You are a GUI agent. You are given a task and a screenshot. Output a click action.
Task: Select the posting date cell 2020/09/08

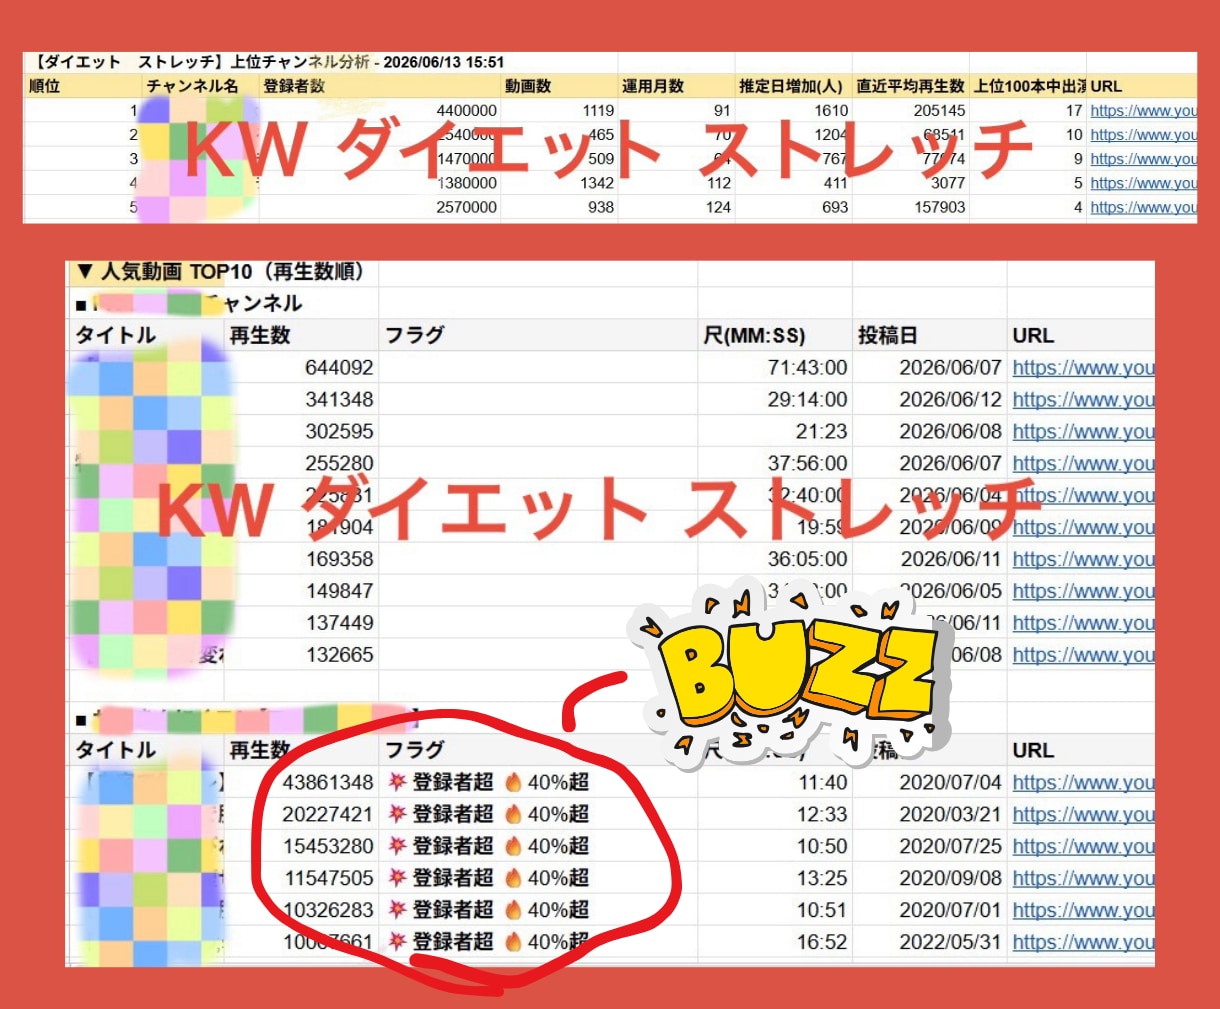click(x=950, y=879)
